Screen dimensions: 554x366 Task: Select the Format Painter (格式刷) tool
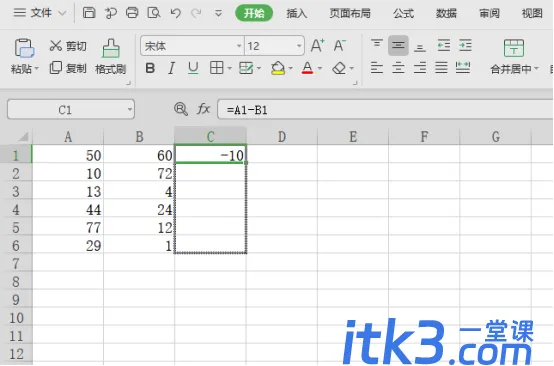click(x=111, y=57)
